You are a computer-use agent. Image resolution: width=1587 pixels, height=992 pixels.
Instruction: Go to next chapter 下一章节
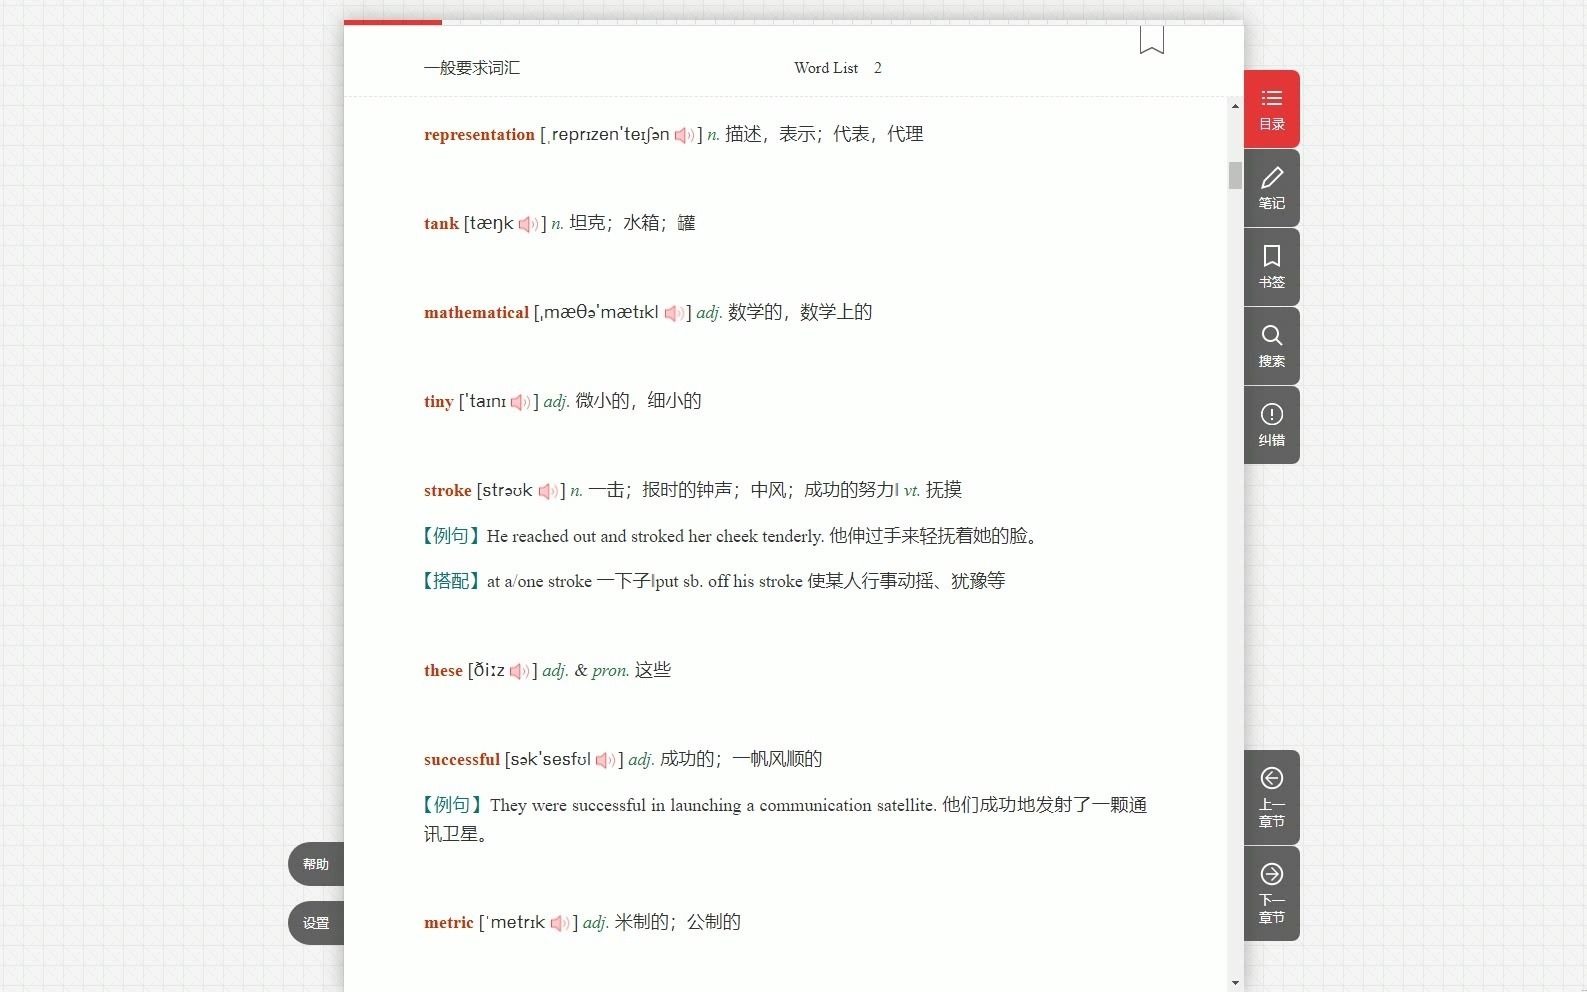[x=1272, y=893]
